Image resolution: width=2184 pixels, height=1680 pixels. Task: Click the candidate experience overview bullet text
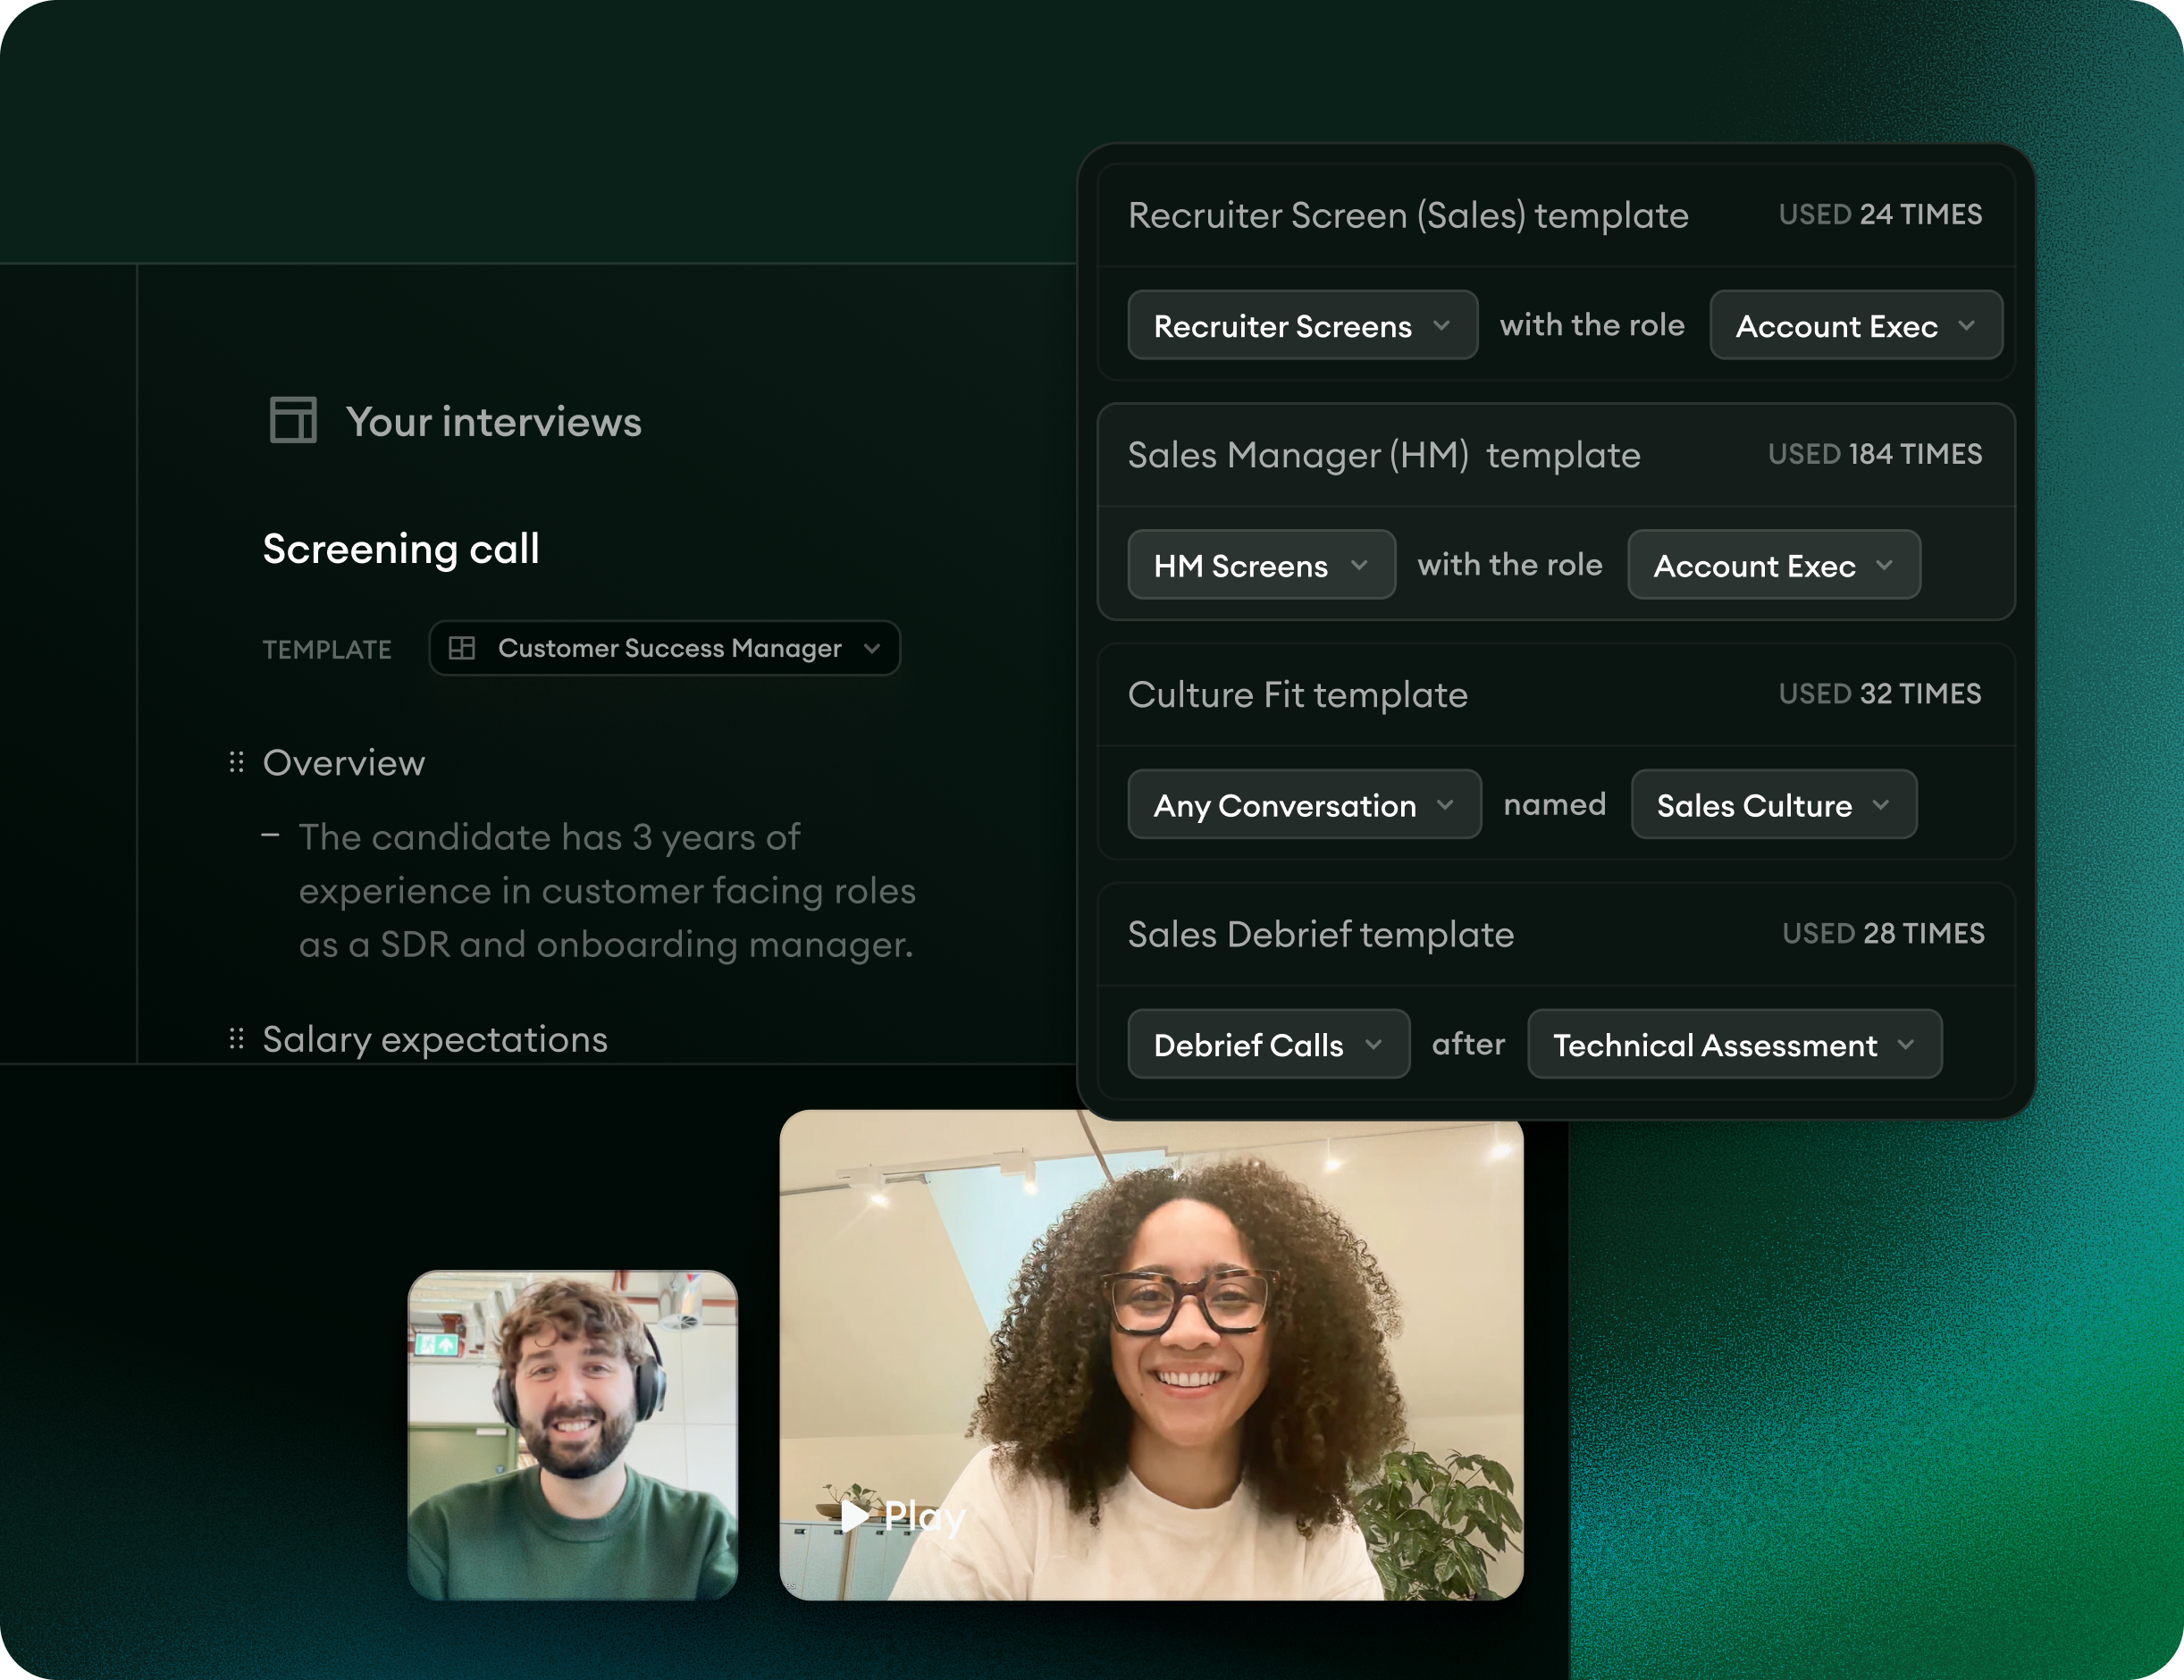click(607, 890)
